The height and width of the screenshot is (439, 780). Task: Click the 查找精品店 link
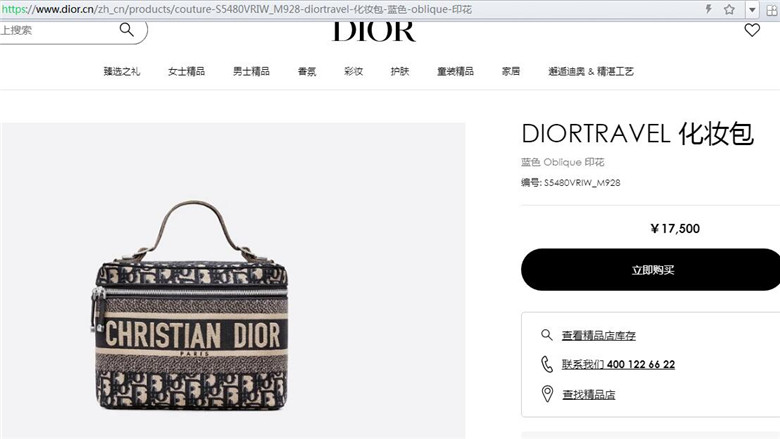(589, 395)
